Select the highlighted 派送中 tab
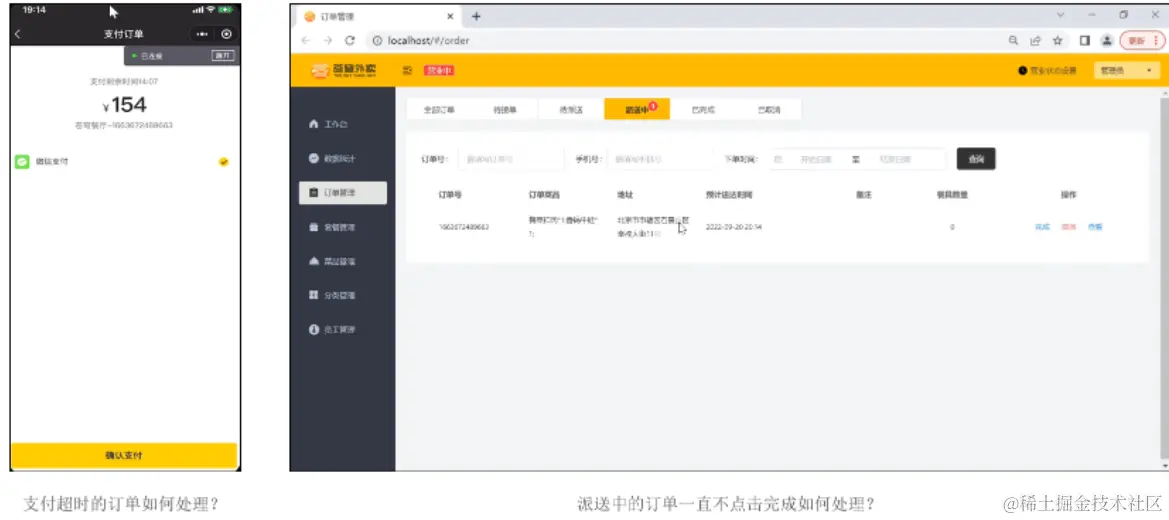 point(637,109)
